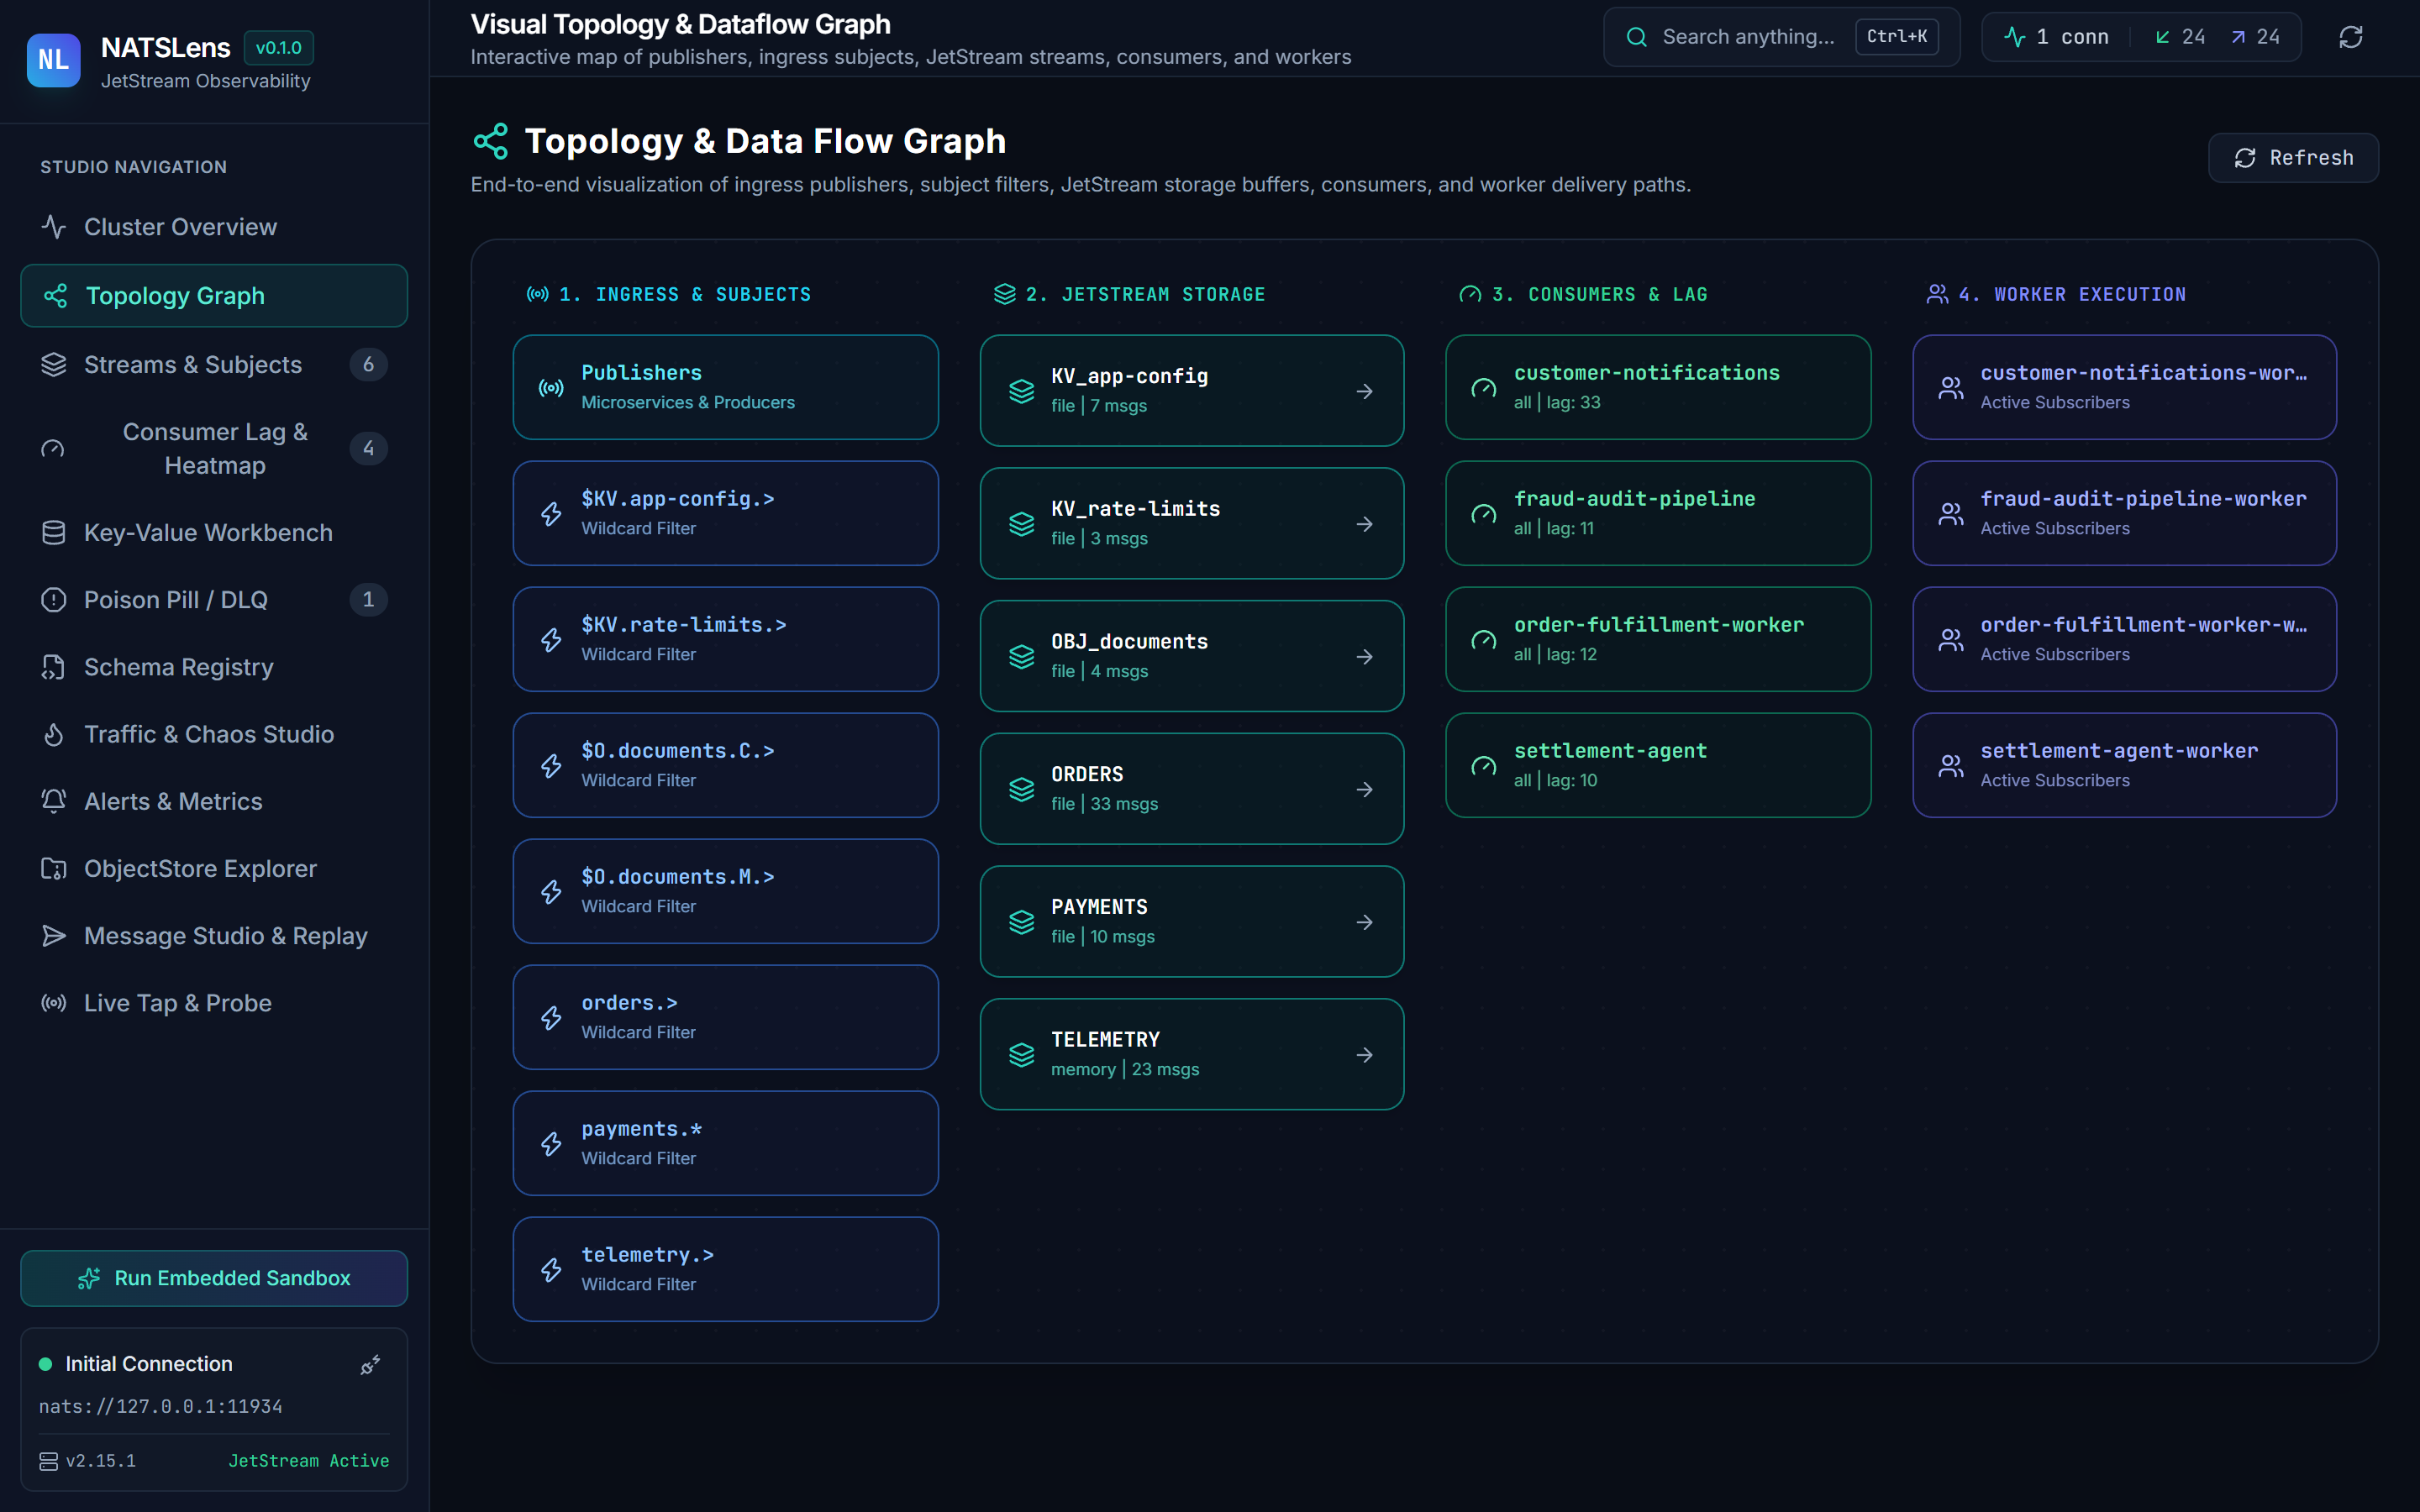This screenshot has width=2420, height=1512.
Task: Click the share icon beside Topology & Data Flow Graph
Action: pos(490,141)
